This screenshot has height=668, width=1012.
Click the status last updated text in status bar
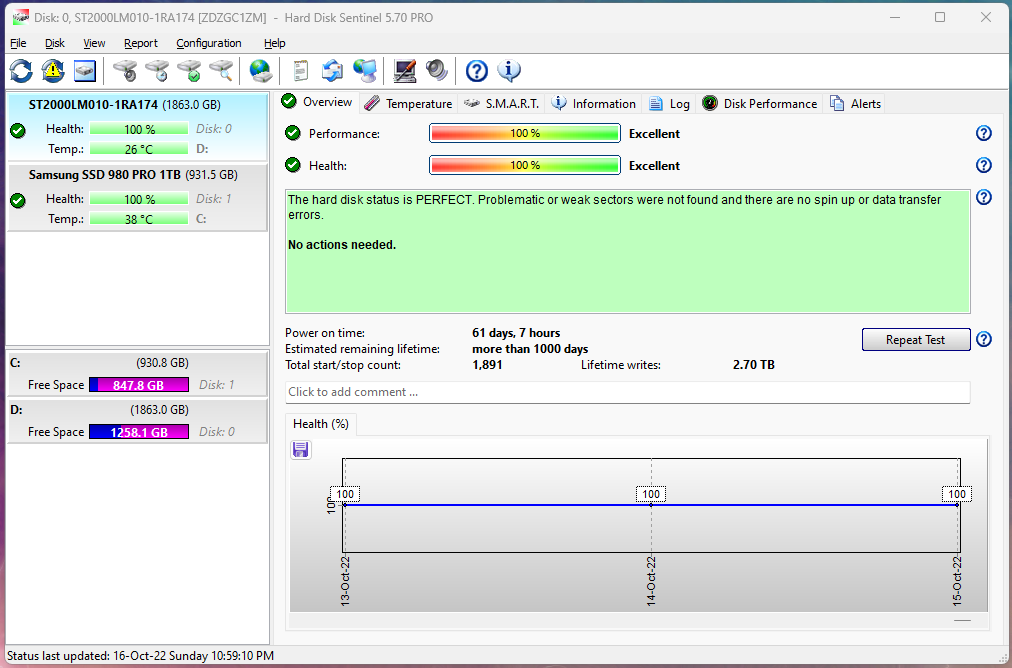[141, 656]
